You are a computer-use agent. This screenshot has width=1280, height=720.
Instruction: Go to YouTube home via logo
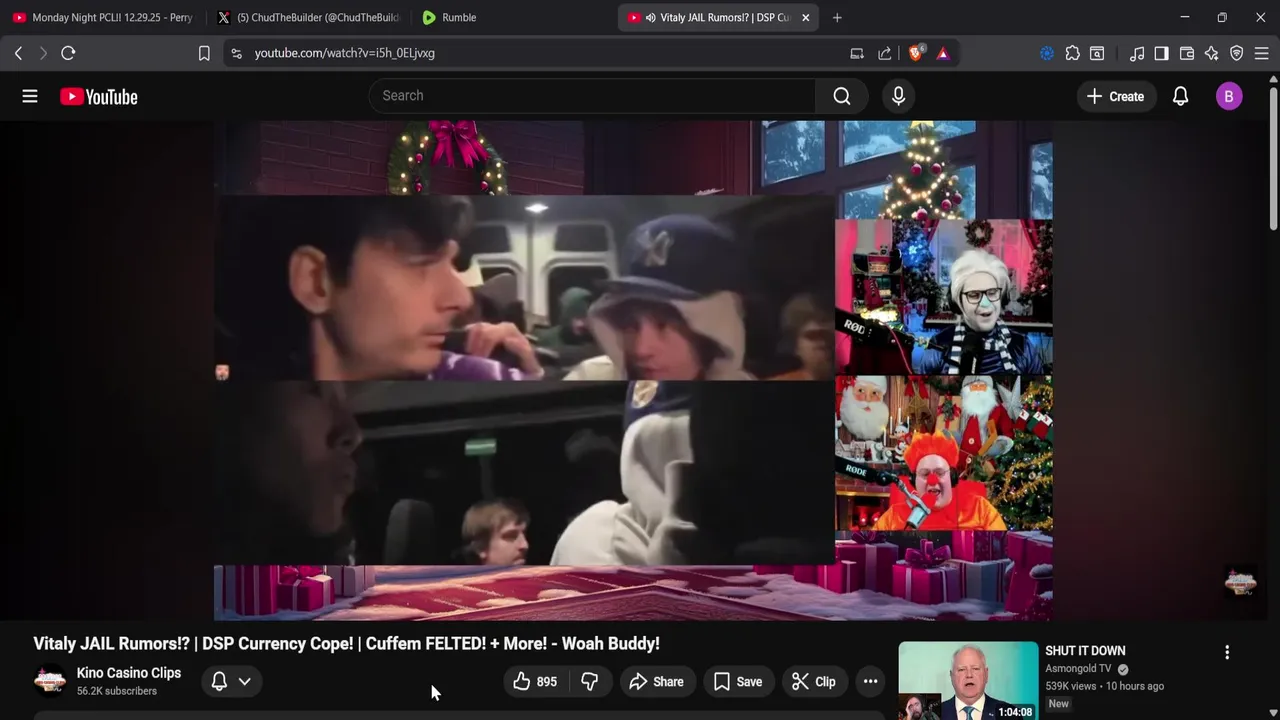(98, 96)
